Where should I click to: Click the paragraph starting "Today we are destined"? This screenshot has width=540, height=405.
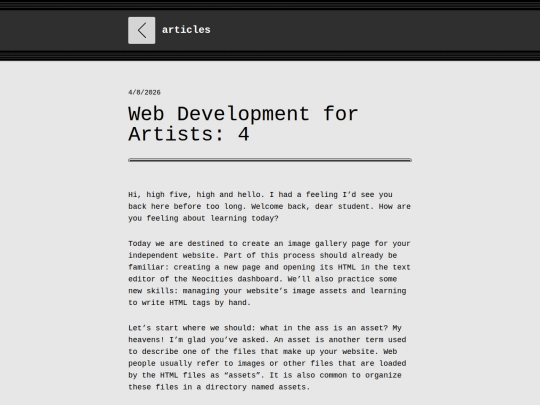point(269,273)
